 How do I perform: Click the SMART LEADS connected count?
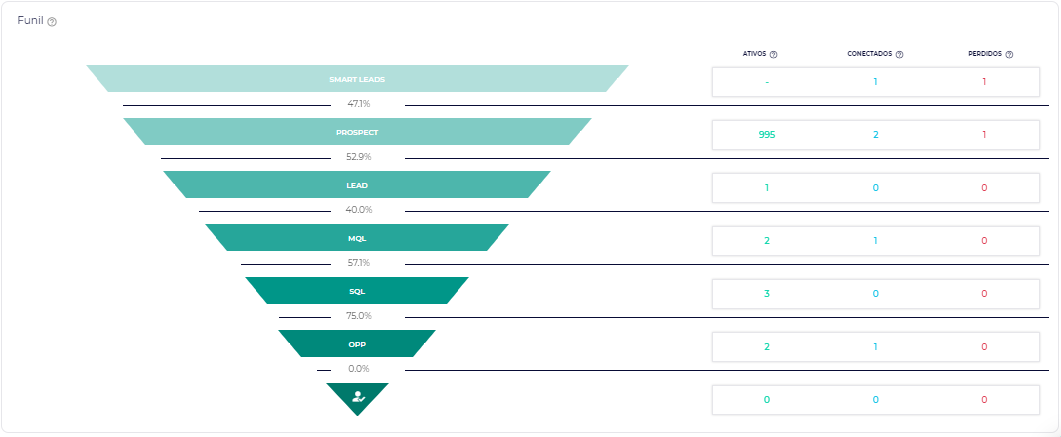pos(875,81)
